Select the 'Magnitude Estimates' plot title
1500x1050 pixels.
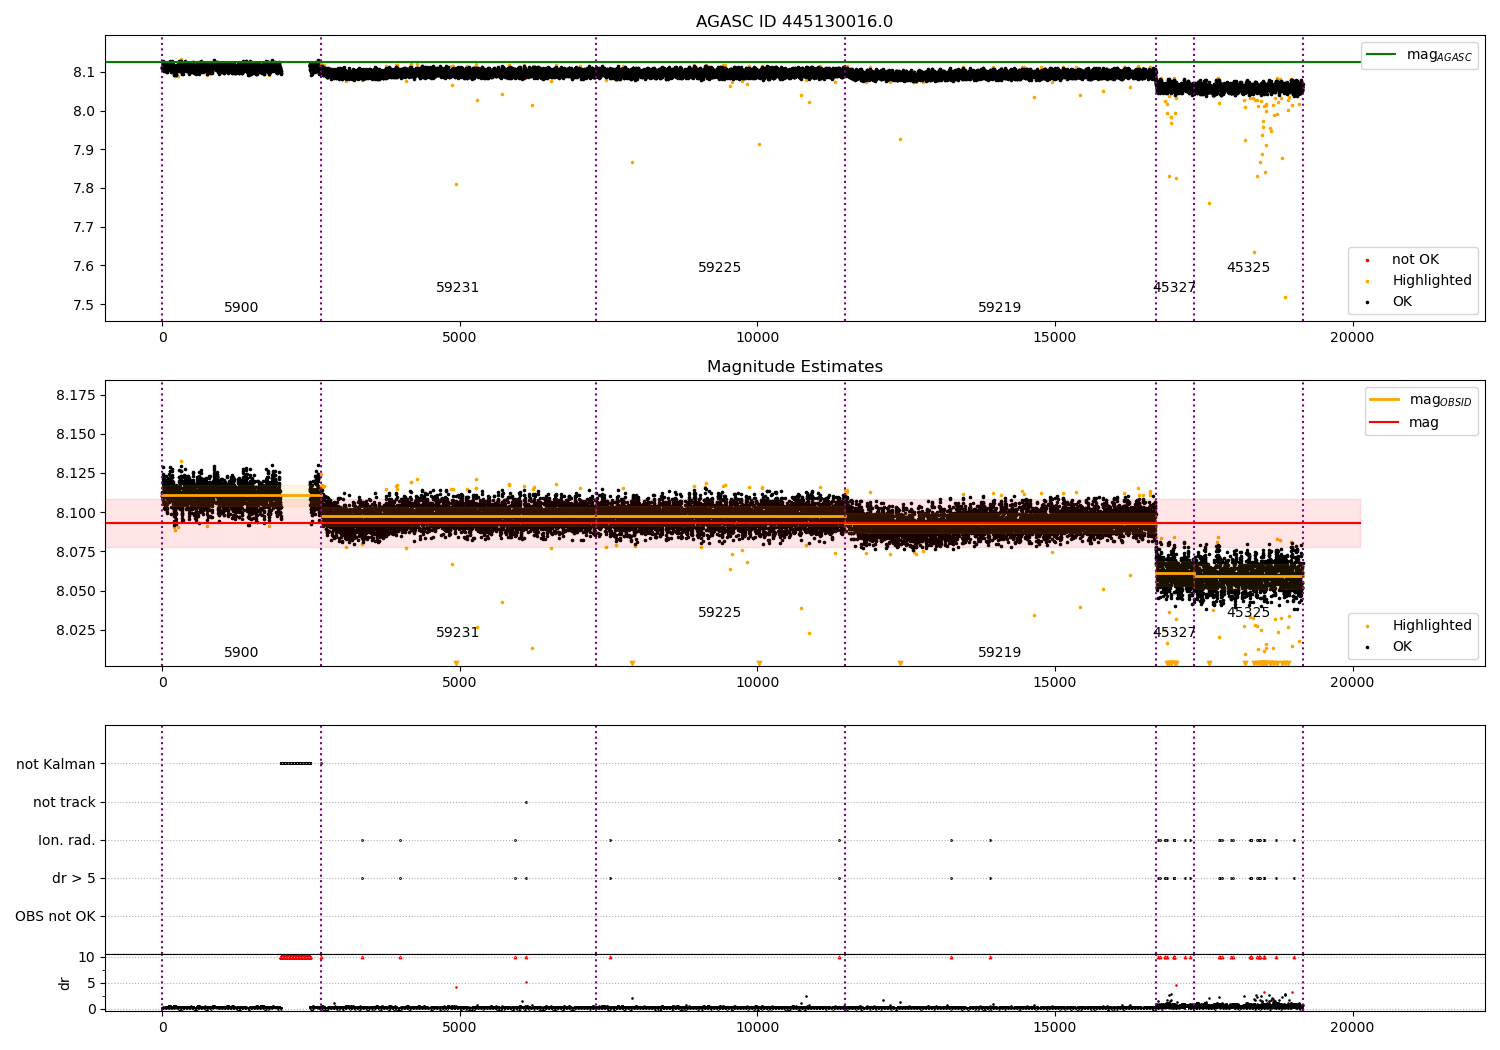(794, 367)
